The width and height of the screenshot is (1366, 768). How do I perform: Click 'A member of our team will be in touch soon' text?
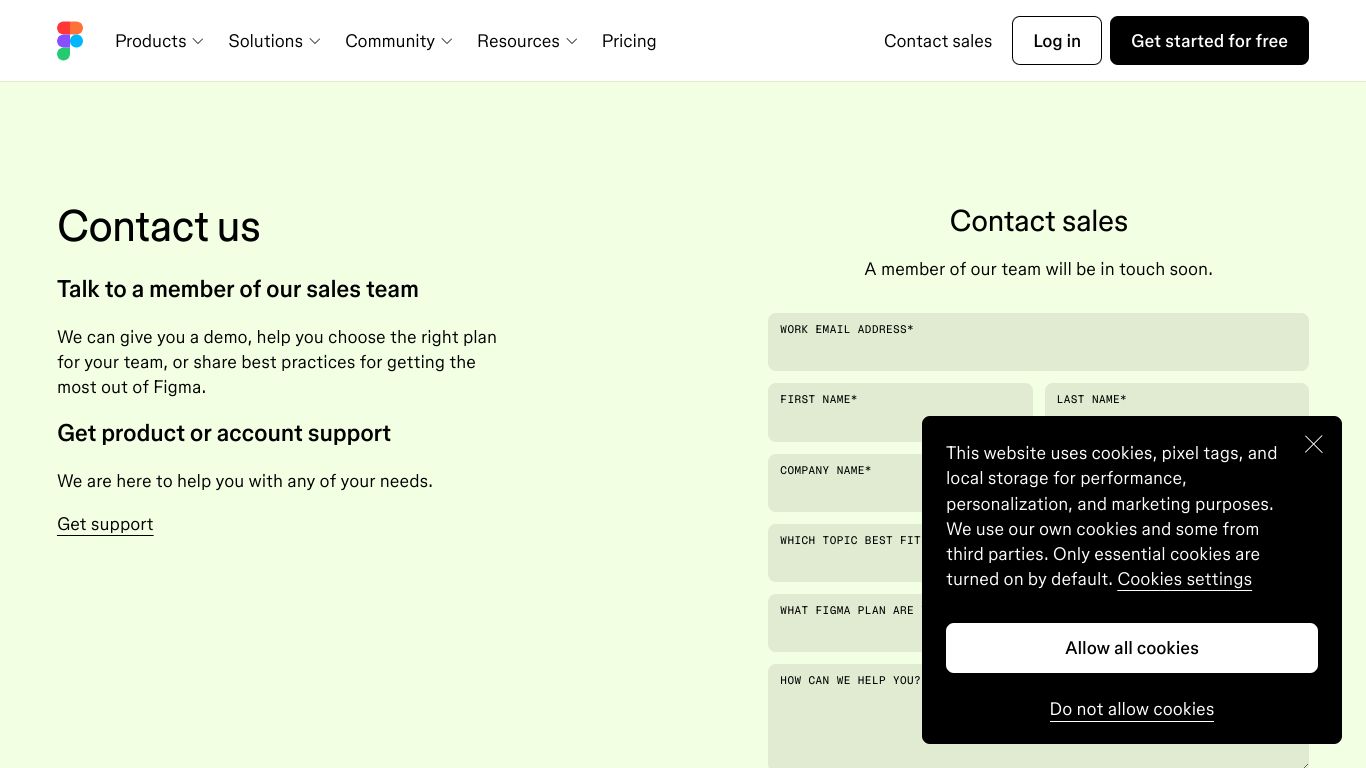point(1039,269)
